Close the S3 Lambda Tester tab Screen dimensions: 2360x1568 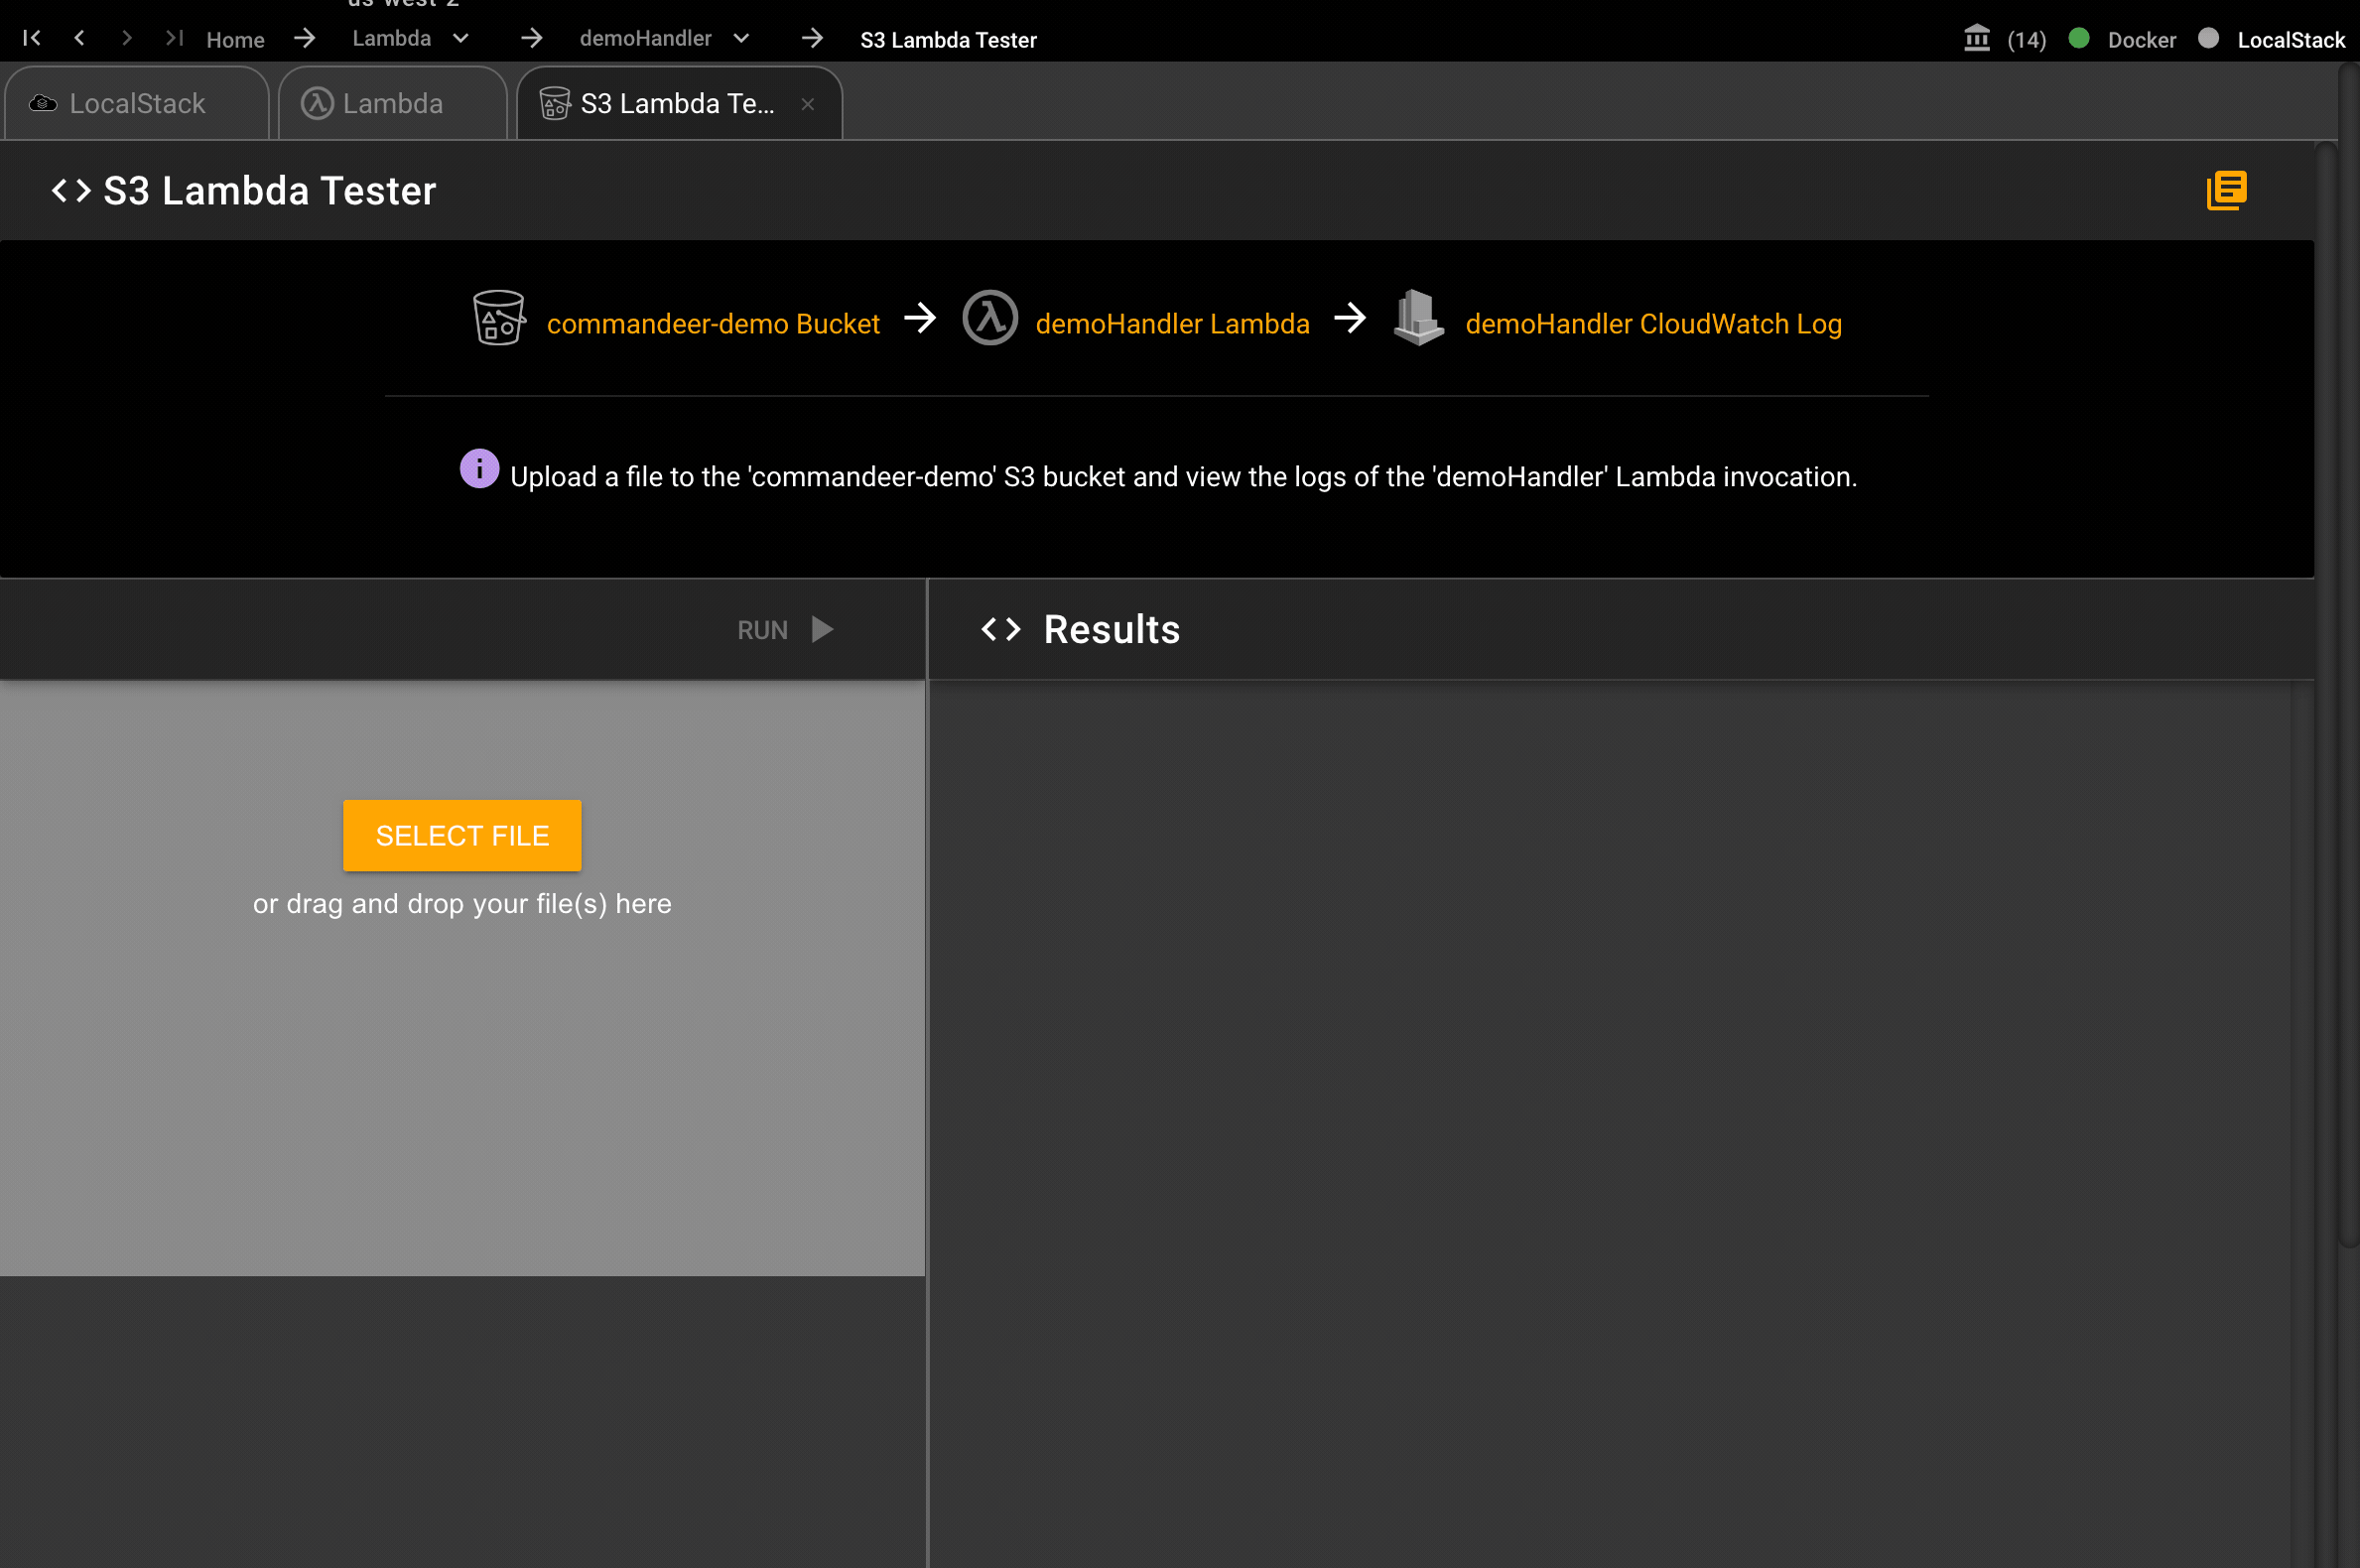tap(808, 104)
